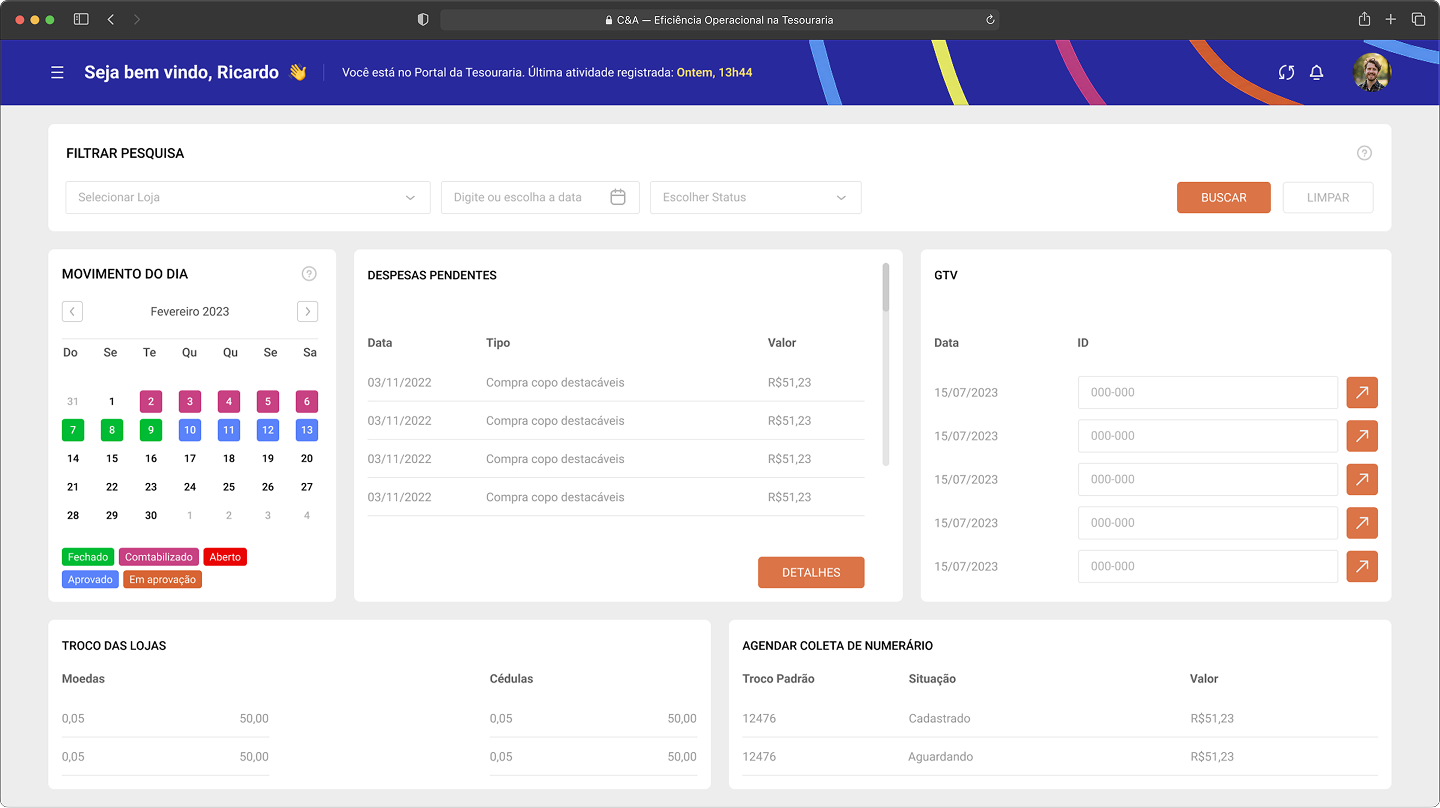Image resolution: width=1440 pixels, height=808 pixels.
Task: Open GTV entry in first row
Action: point(1362,392)
